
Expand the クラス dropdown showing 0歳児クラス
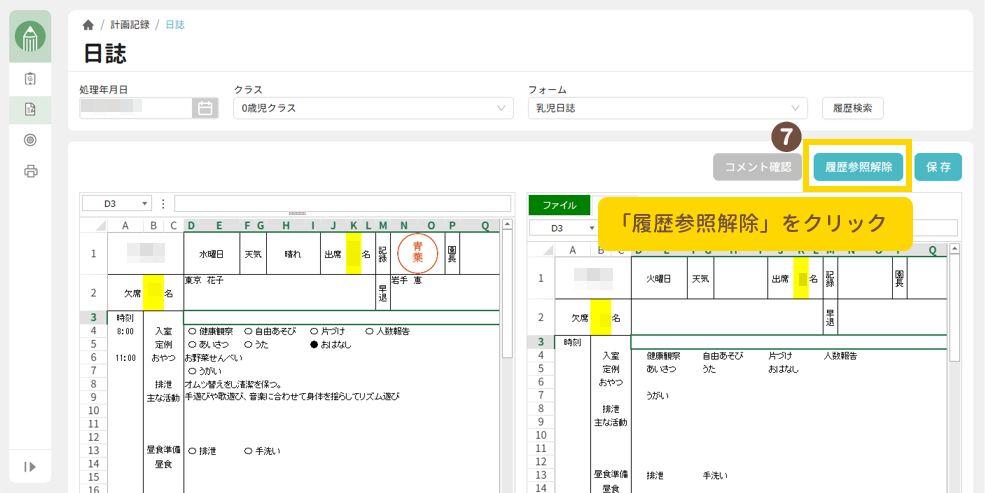coord(372,108)
